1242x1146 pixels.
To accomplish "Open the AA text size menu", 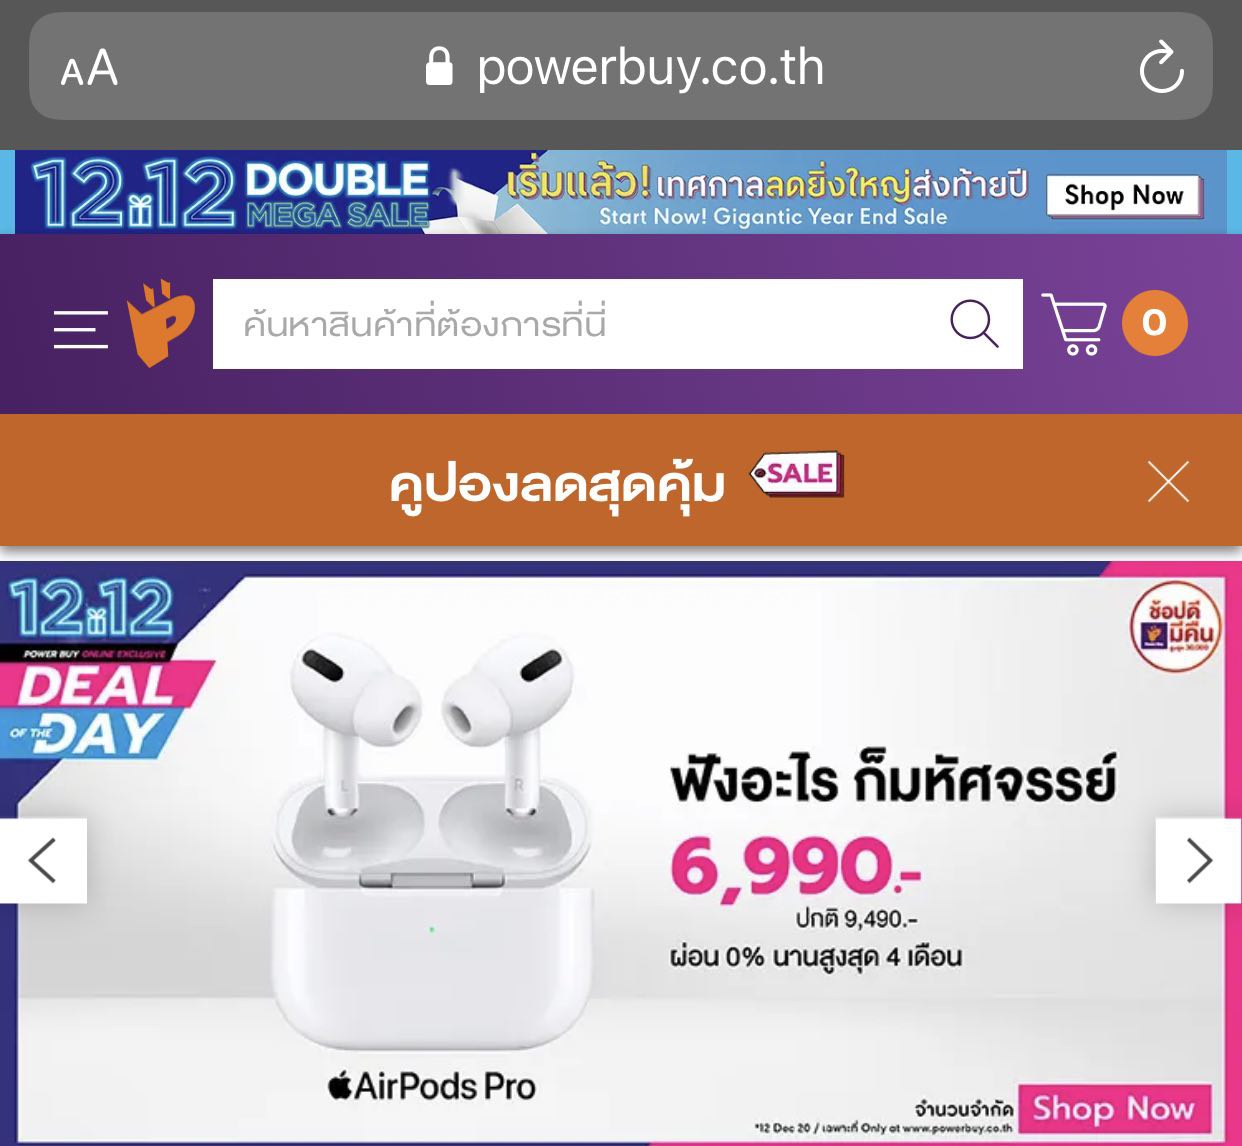I will coord(89,69).
